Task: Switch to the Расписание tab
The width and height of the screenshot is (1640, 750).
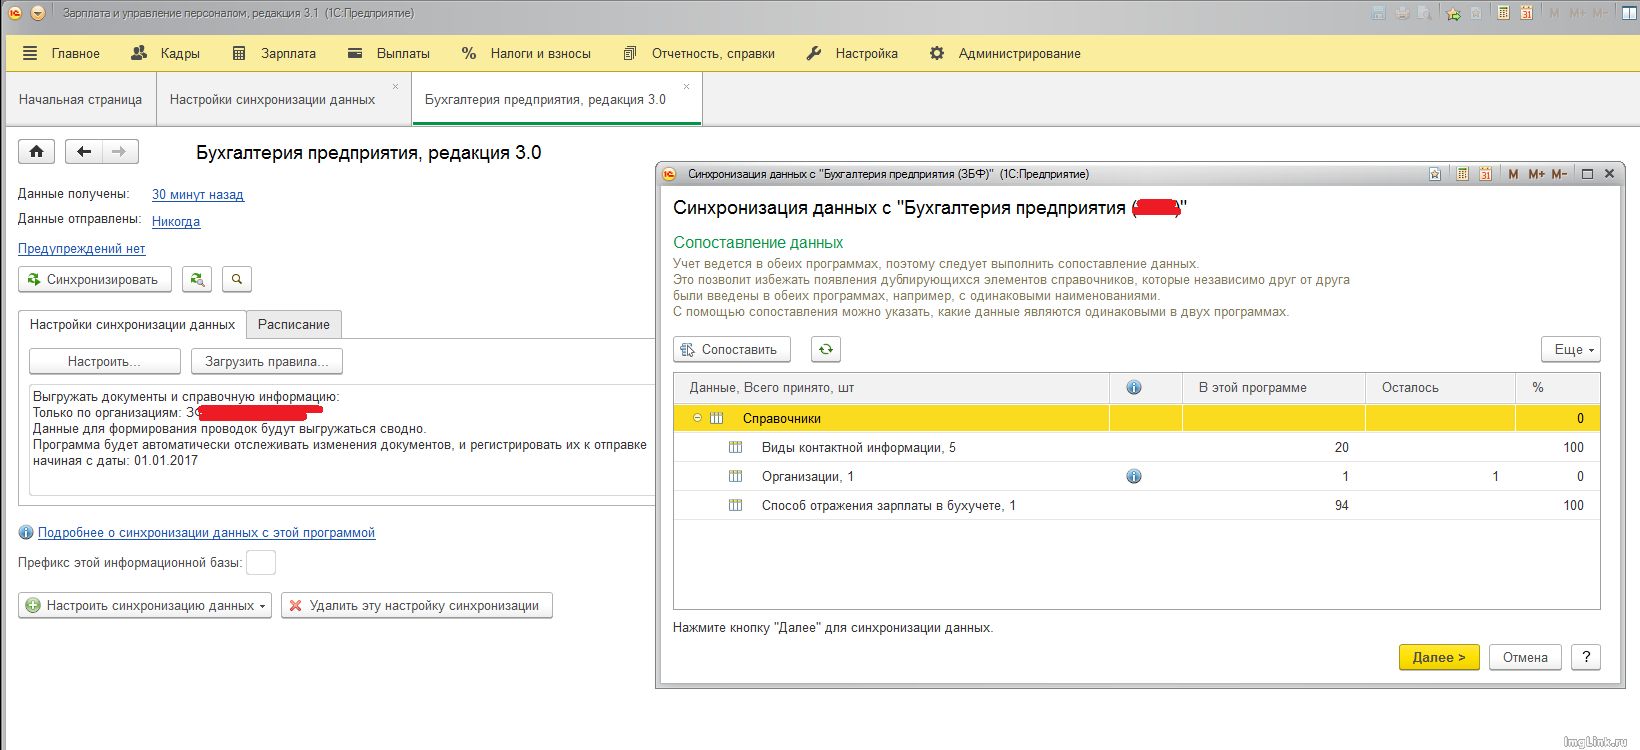Action: click(294, 325)
